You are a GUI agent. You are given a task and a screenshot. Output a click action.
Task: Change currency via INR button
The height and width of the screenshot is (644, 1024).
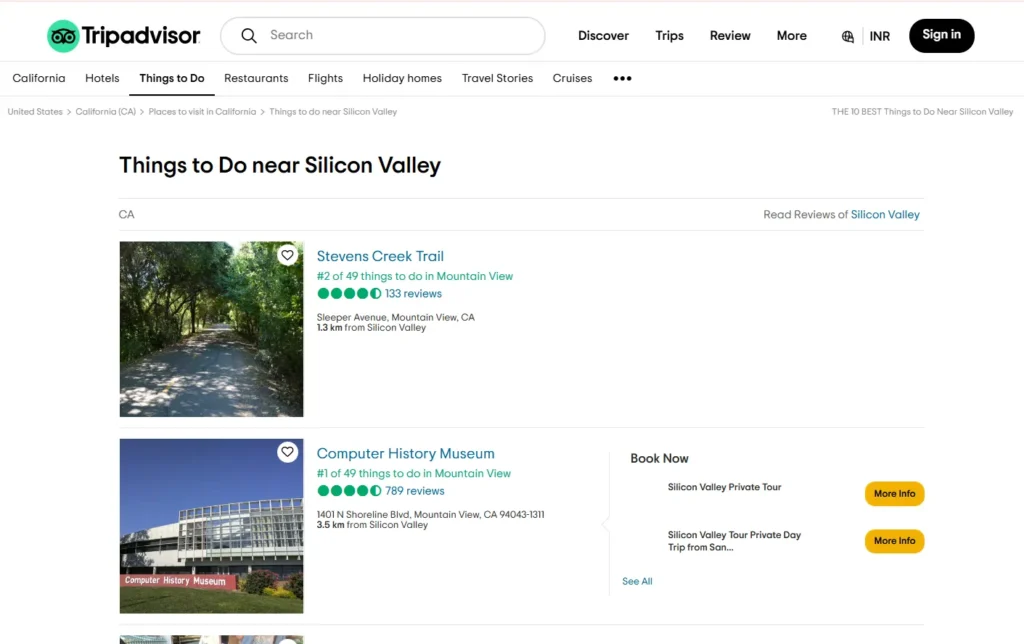click(880, 37)
